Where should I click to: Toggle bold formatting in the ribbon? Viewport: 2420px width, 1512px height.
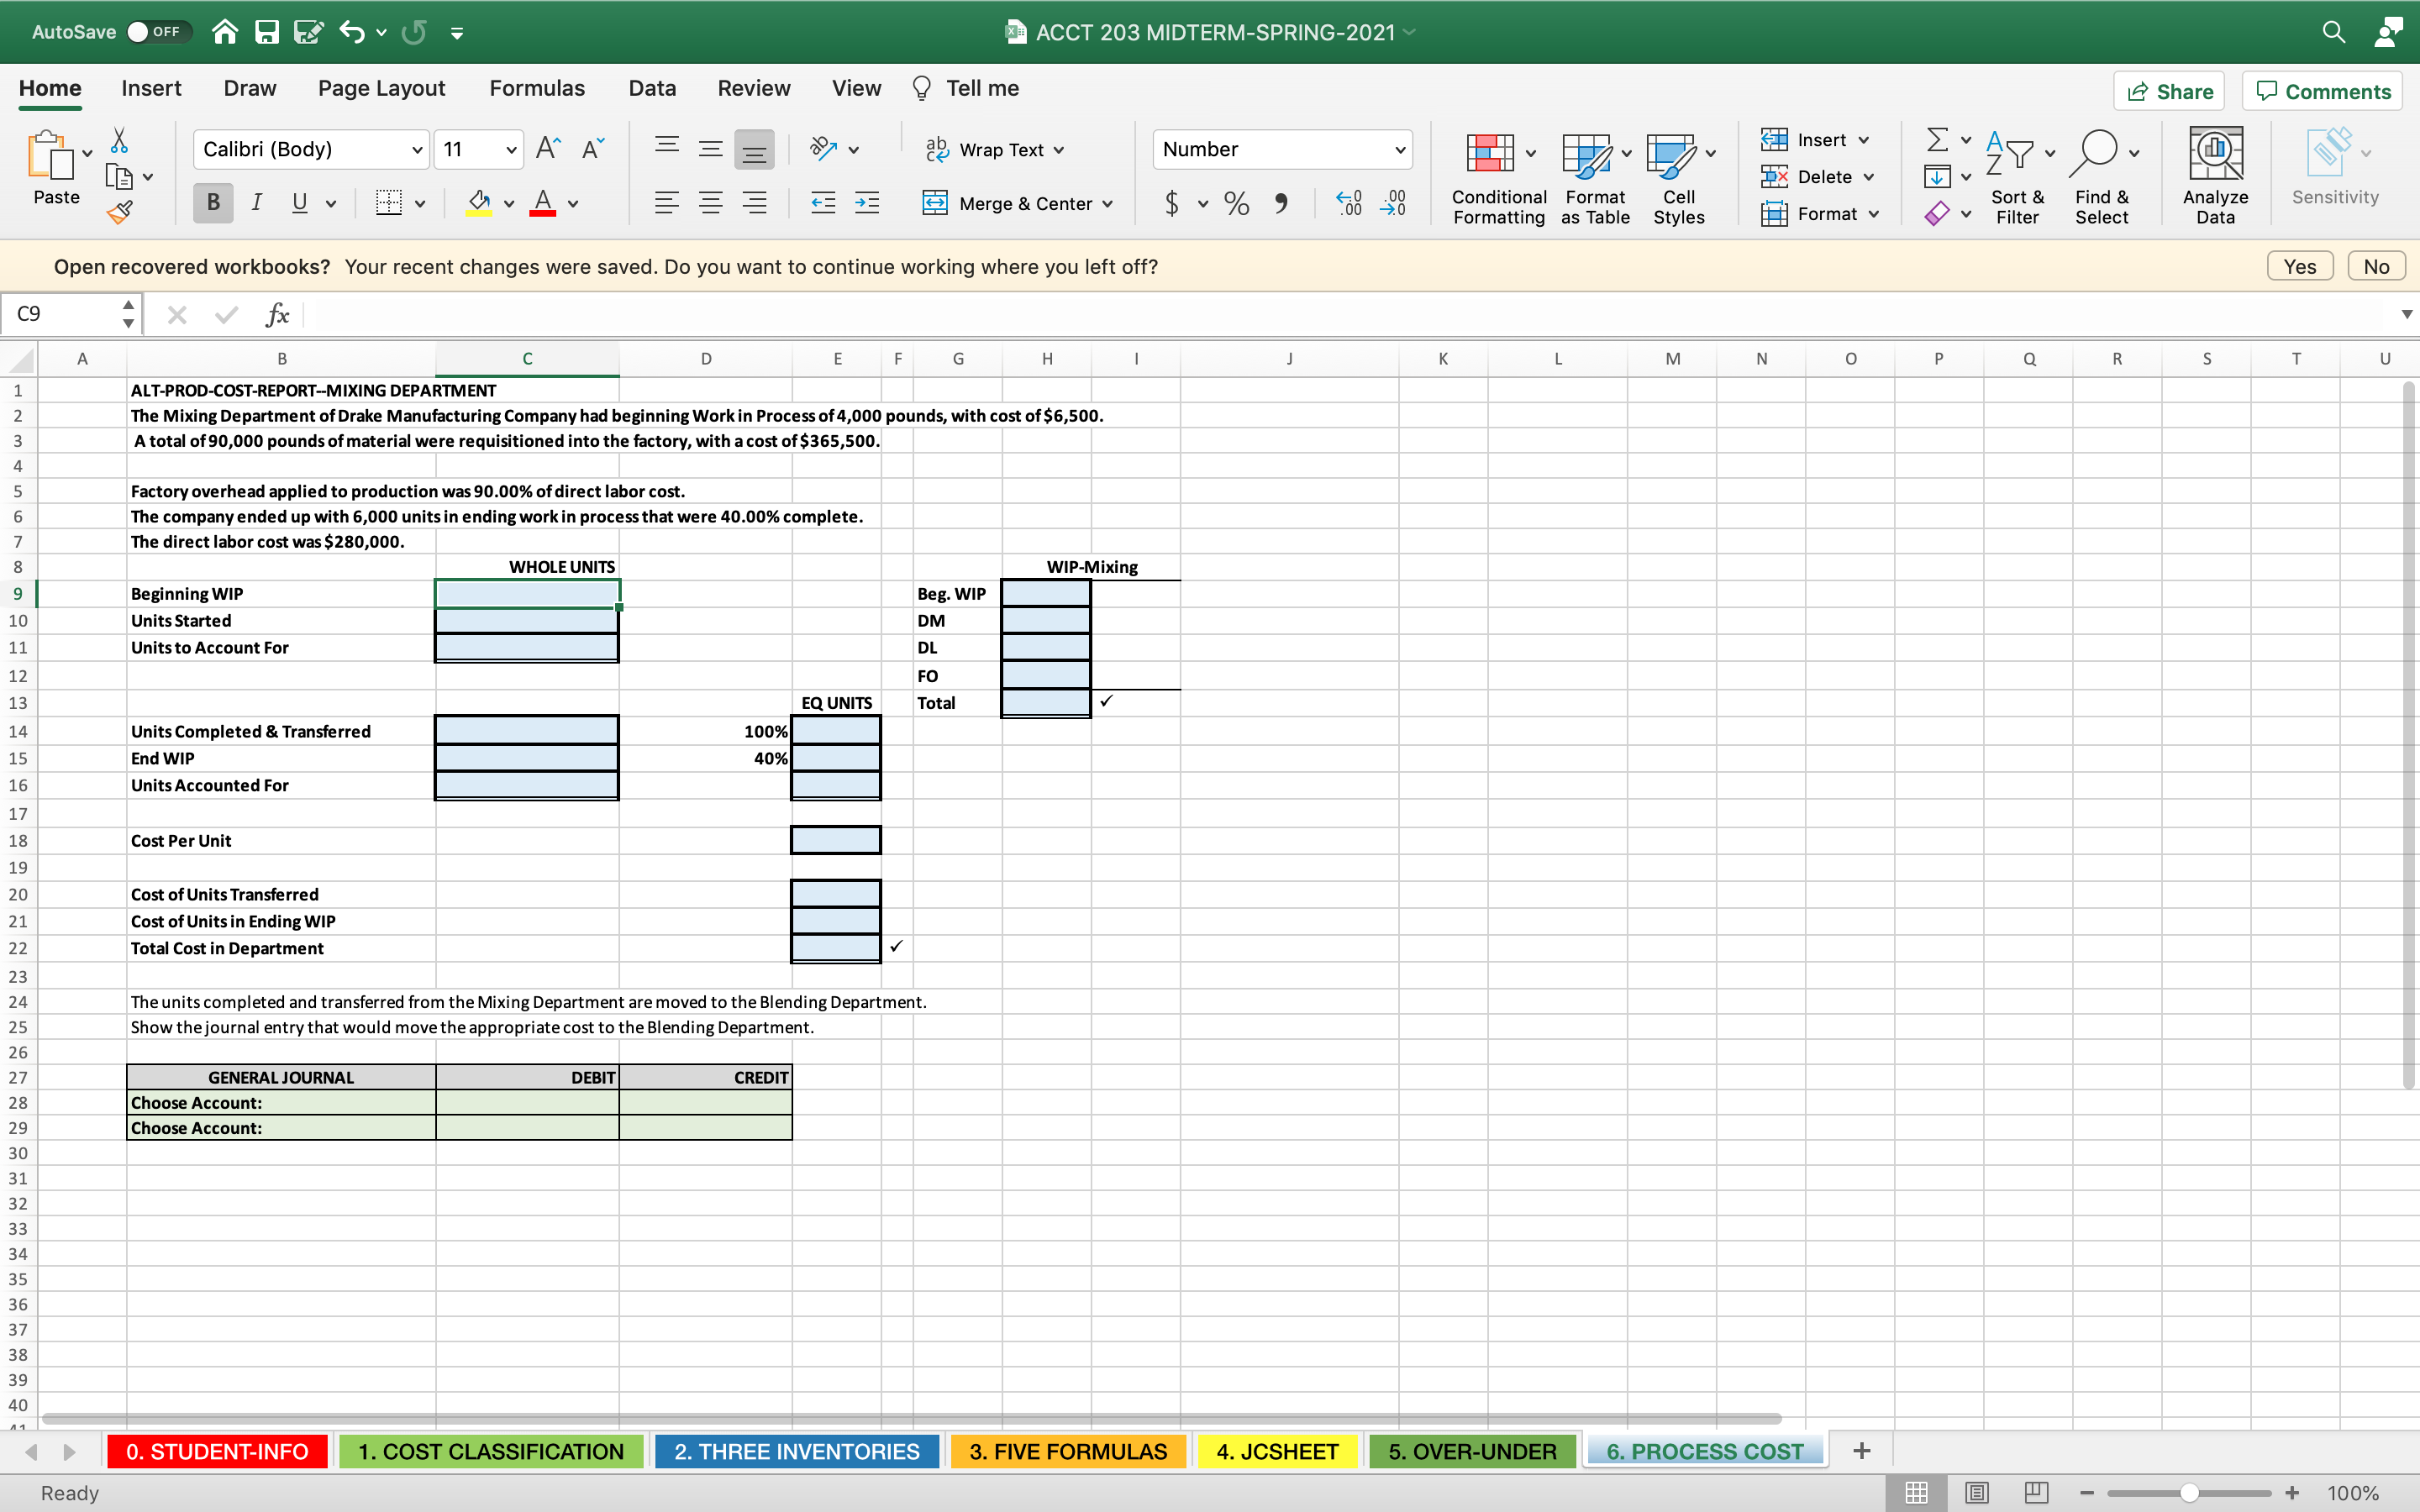tap(212, 203)
